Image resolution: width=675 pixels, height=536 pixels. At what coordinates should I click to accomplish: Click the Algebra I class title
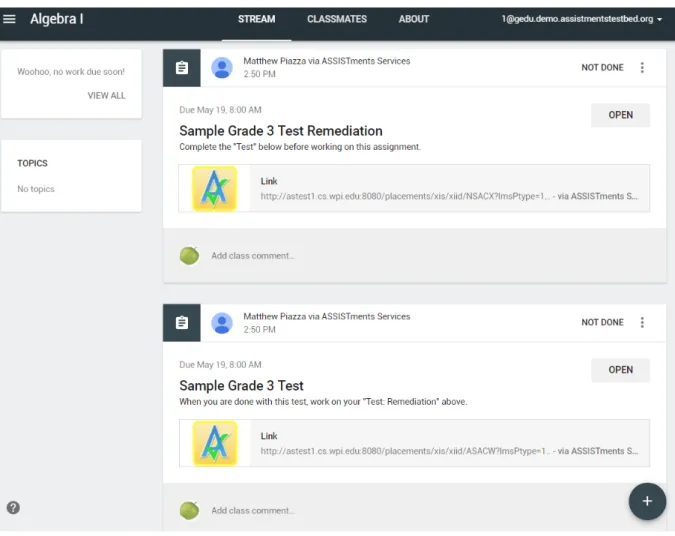click(x=57, y=19)
